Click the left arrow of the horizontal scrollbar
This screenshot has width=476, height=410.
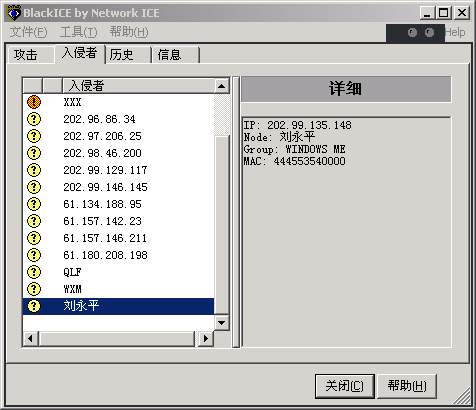(x=31, y=339)
